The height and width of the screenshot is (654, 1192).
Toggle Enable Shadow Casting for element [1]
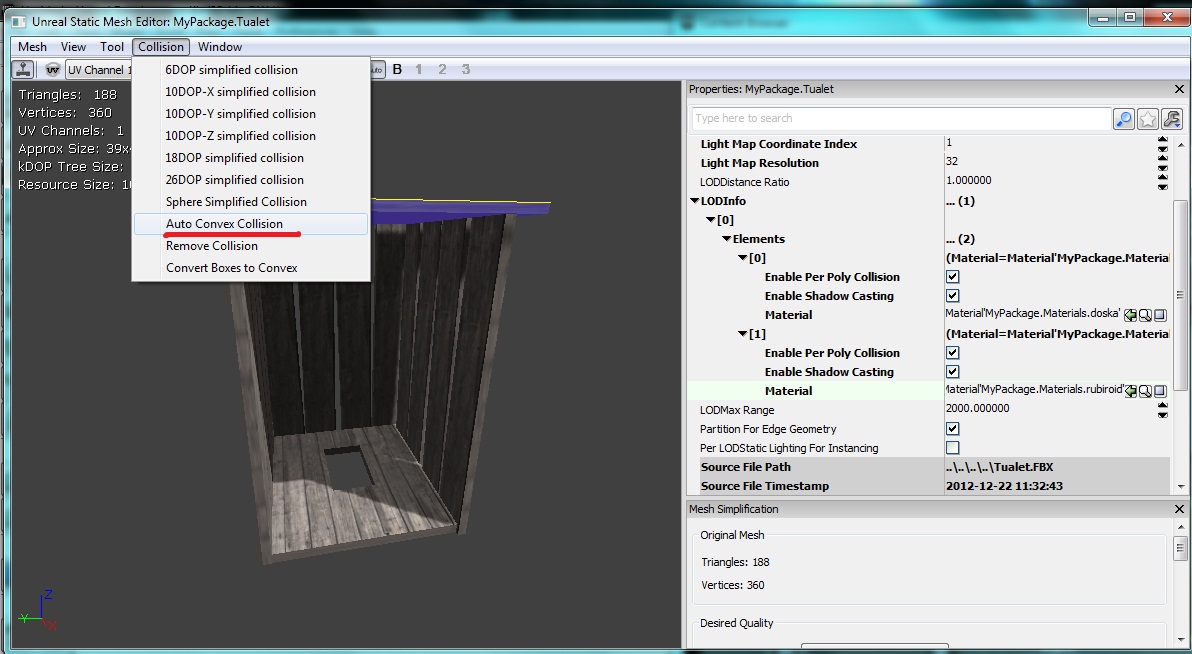(952, 372)
